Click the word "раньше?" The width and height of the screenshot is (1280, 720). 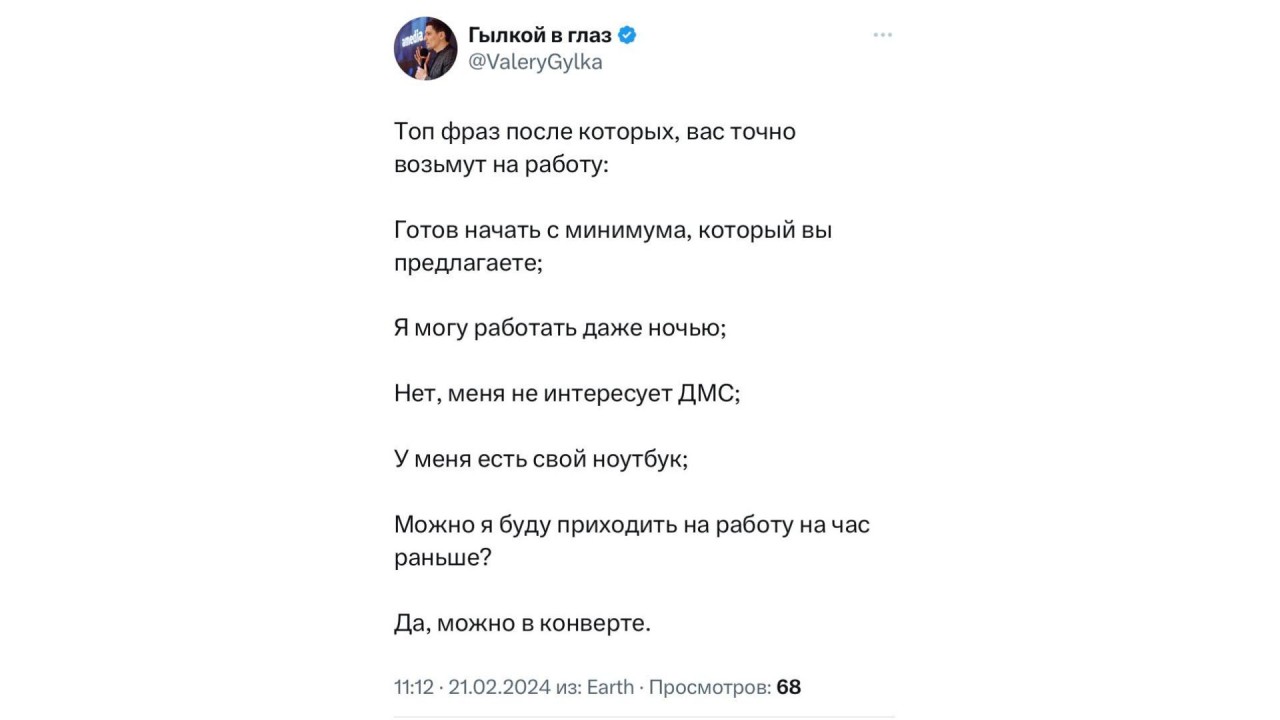coord(443,558)
